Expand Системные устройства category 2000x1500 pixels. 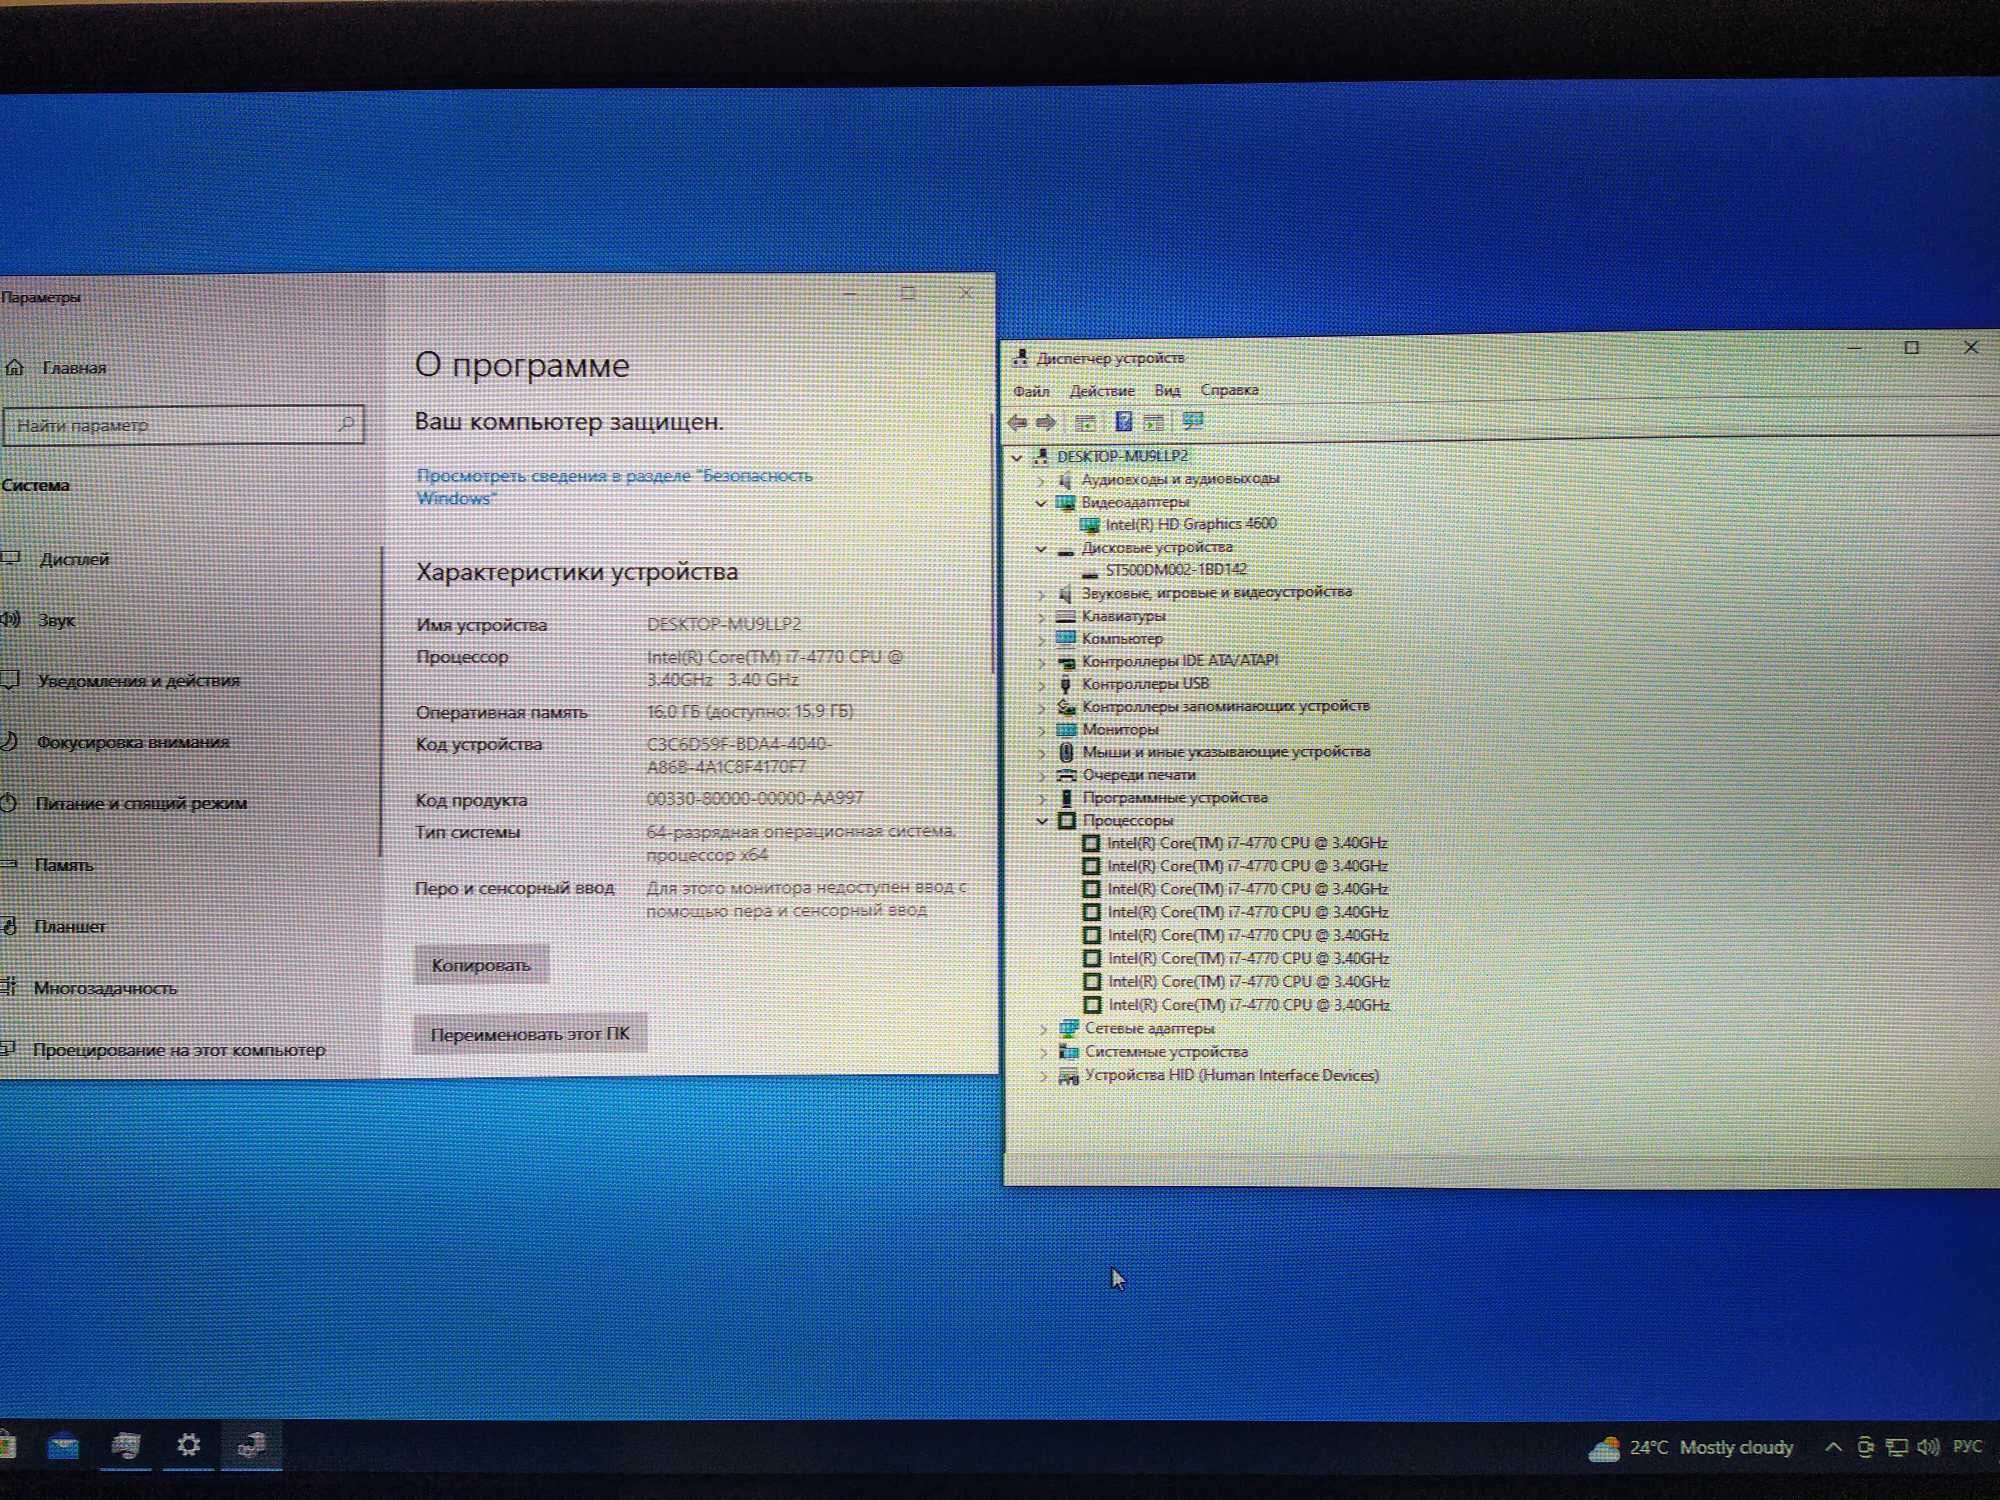click(1043, 1052)
